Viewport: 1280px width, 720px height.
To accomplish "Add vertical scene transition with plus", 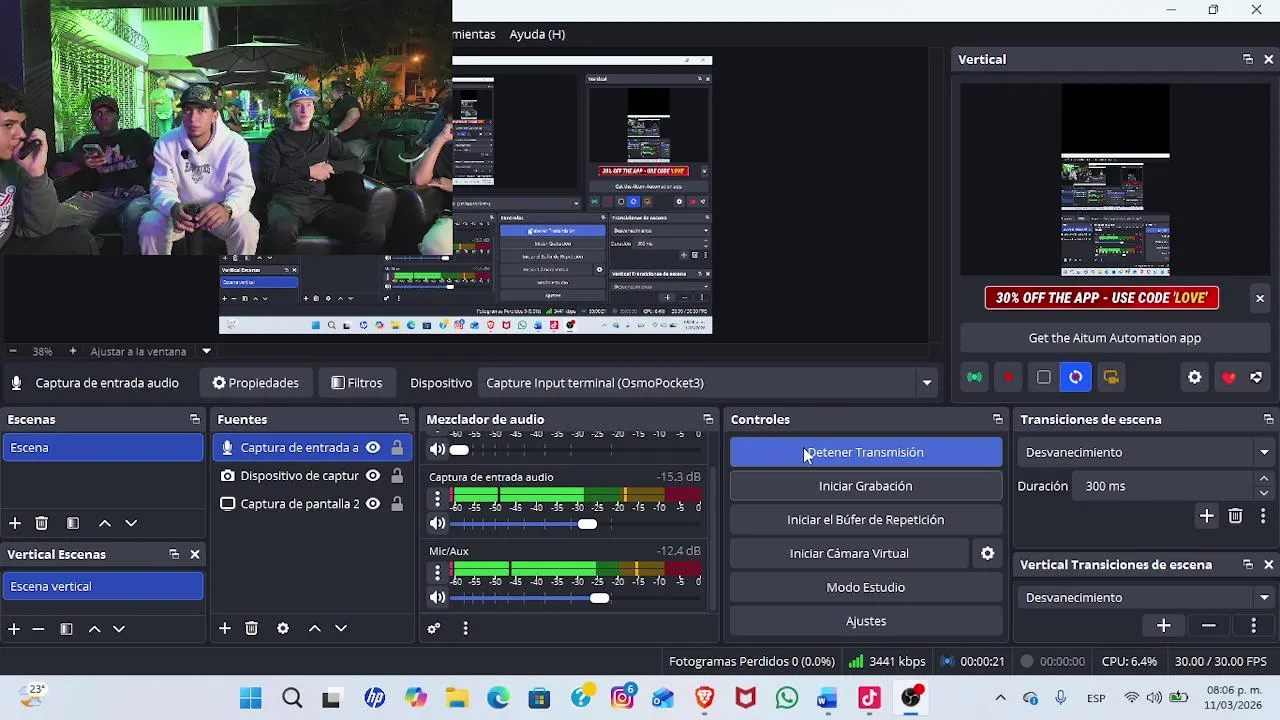I will tap(1164, 625).
